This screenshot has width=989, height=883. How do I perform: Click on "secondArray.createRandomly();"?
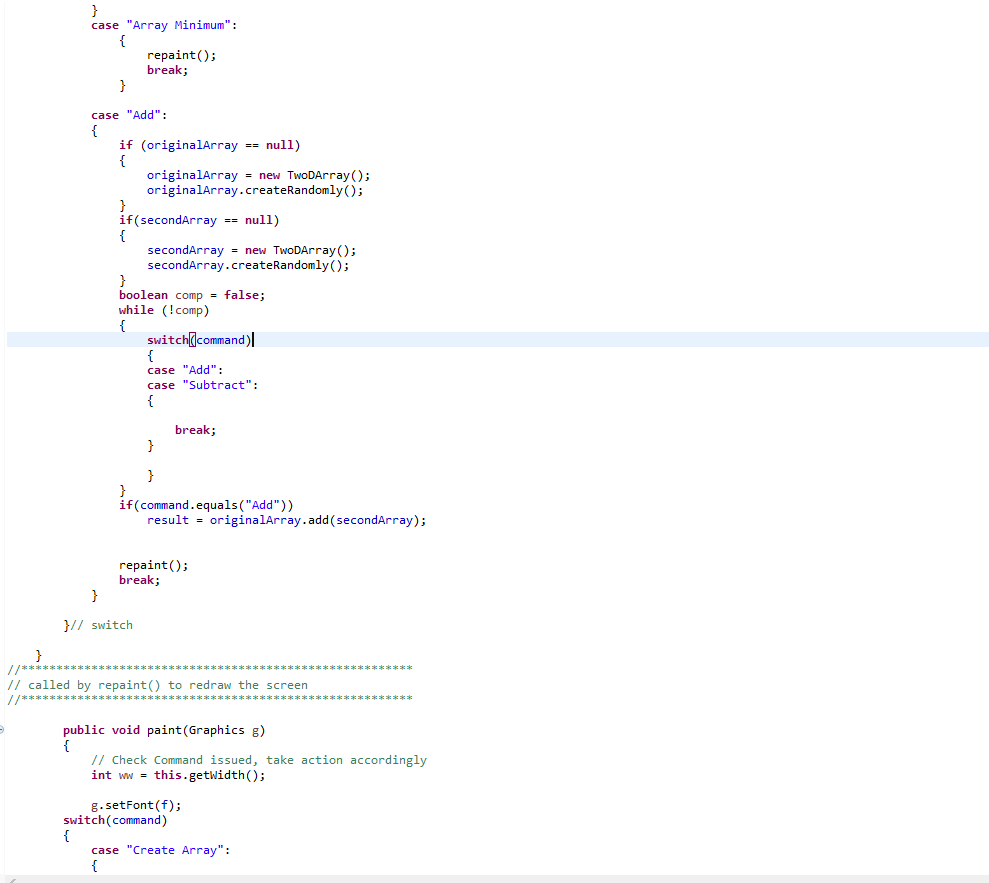point(248,266)
